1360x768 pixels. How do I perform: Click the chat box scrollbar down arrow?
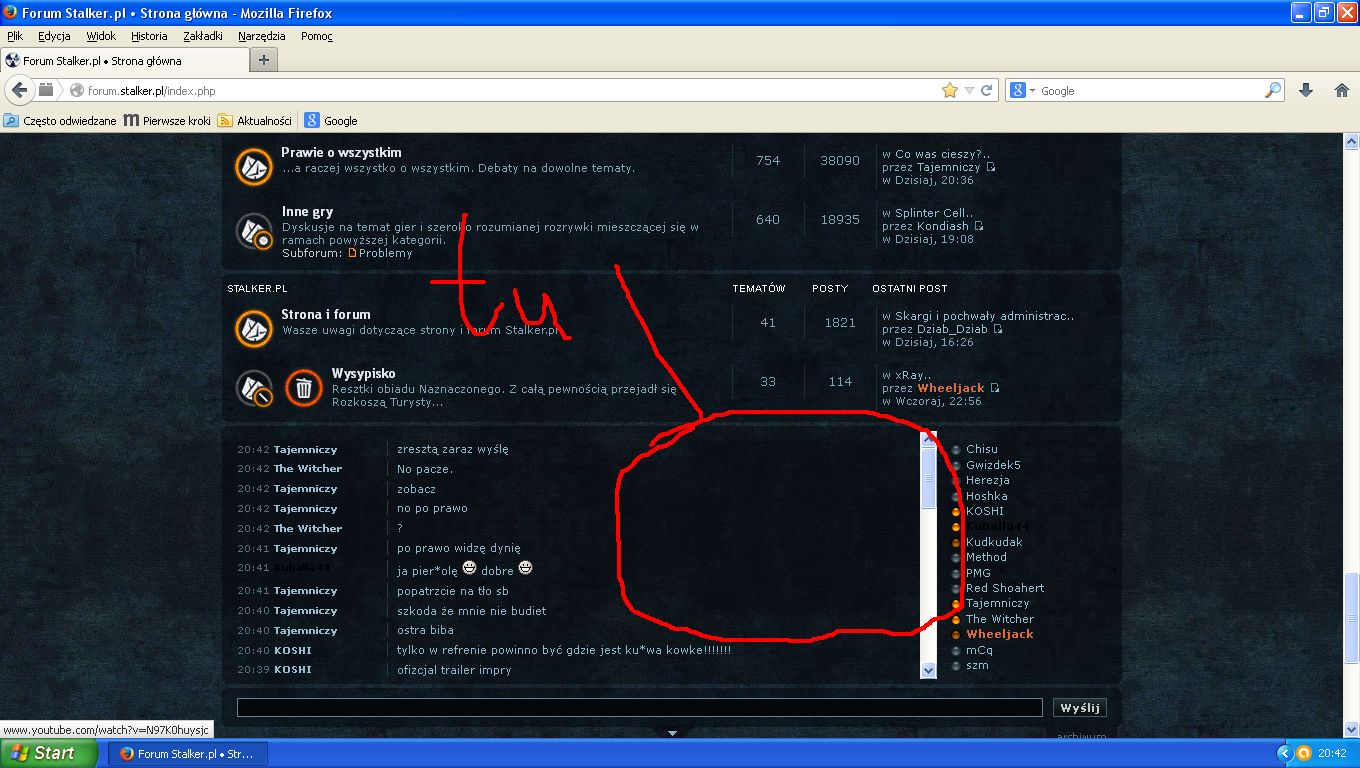point(928,670)
